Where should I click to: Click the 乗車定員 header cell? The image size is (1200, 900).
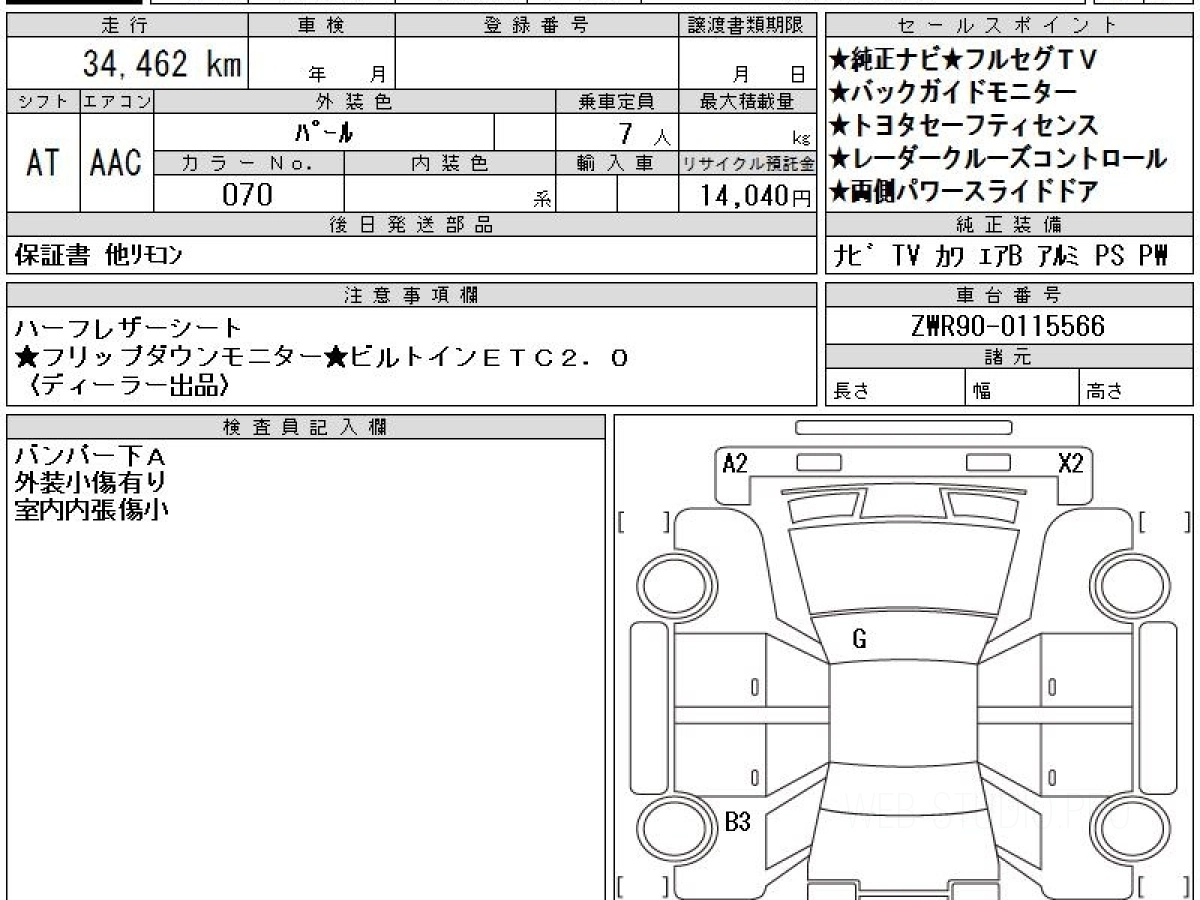[616, 101]
